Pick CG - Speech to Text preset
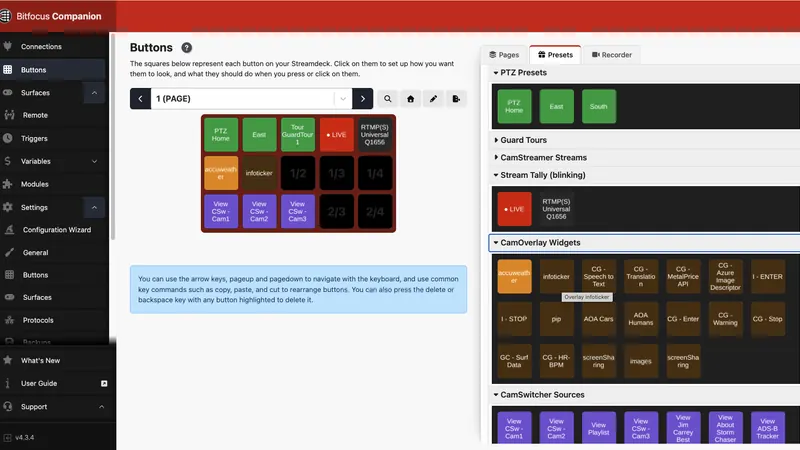This screenshot has width=800, height=450. coord(598,277)
